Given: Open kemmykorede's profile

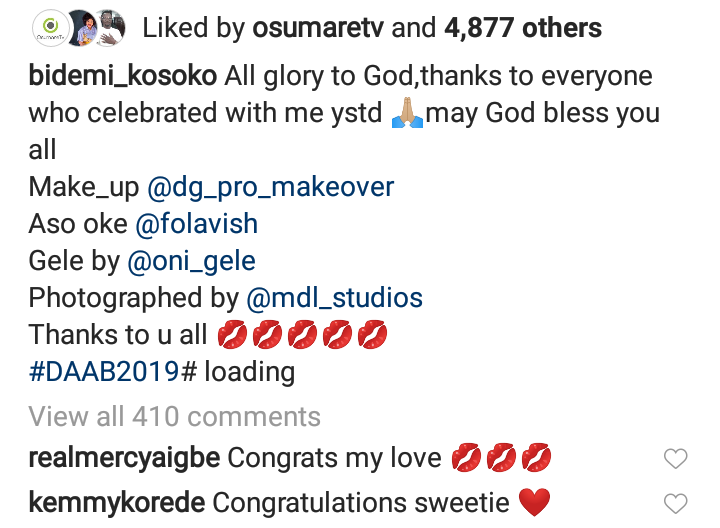Looking at the screenshot, I should (x=117, y=502).
